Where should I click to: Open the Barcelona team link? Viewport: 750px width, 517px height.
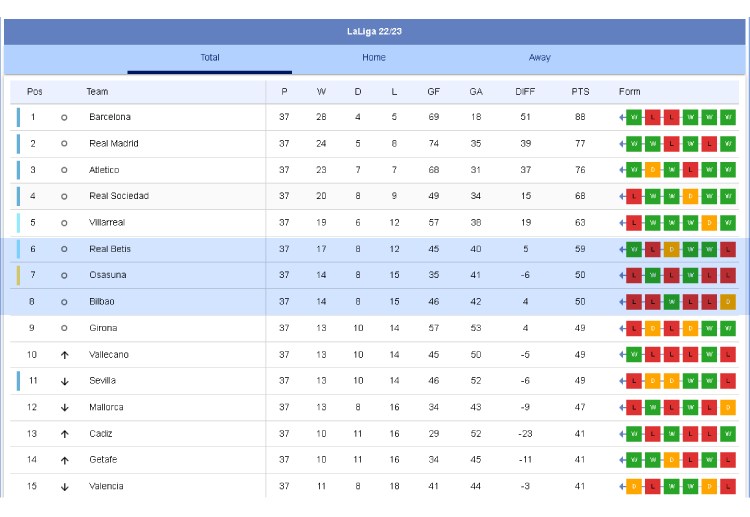click(110, 117)
